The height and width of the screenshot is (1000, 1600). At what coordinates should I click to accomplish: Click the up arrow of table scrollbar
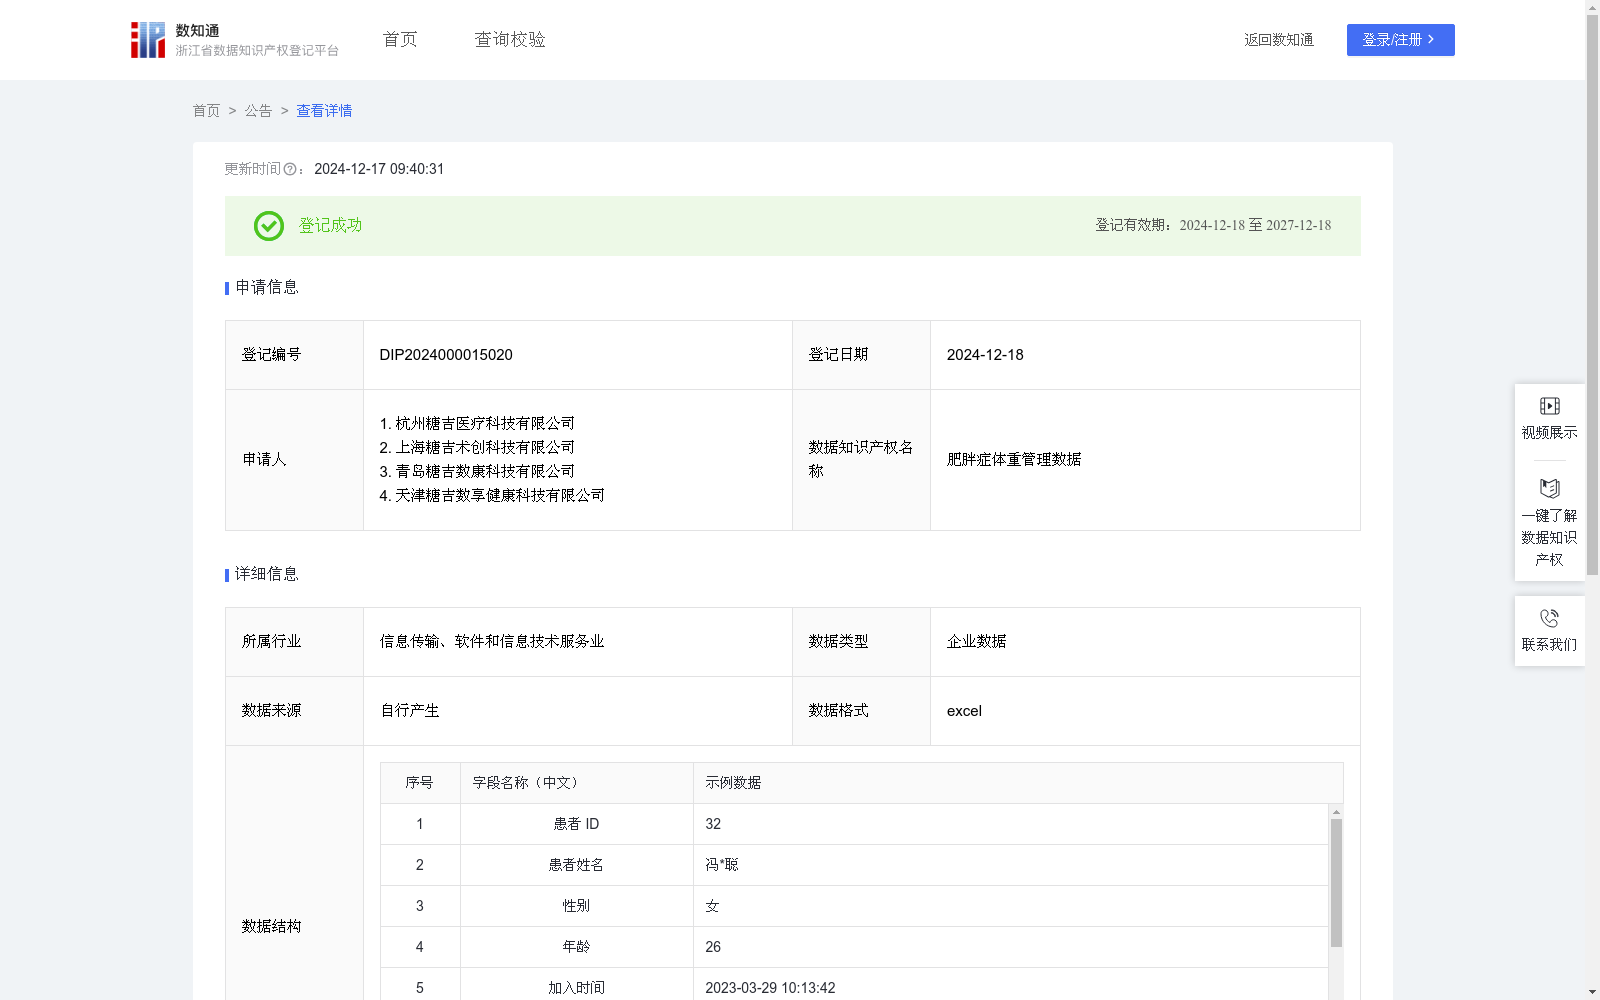pyautogui.click(x=1336, y=812)
